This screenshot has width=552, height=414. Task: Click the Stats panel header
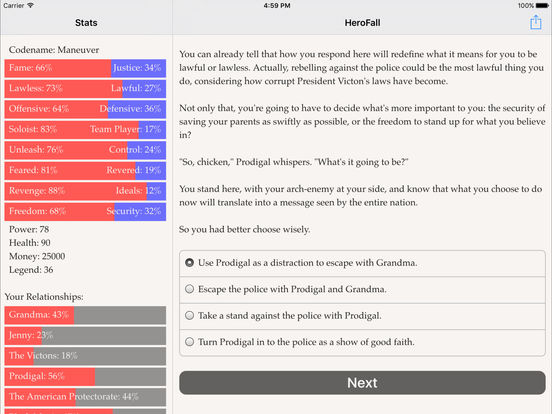86,23
